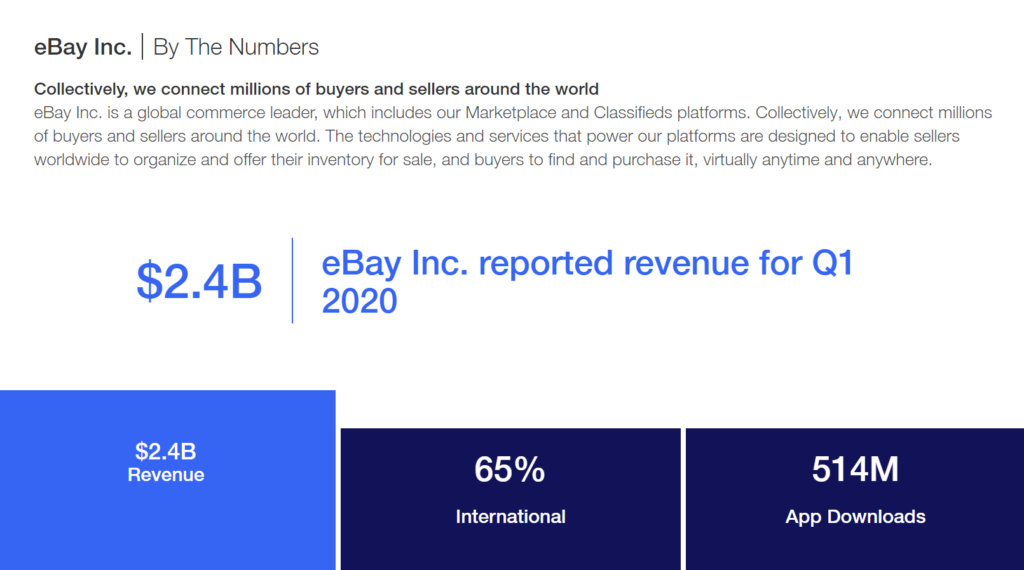Click the "eBay Inc." title at top

pos(82,47)
